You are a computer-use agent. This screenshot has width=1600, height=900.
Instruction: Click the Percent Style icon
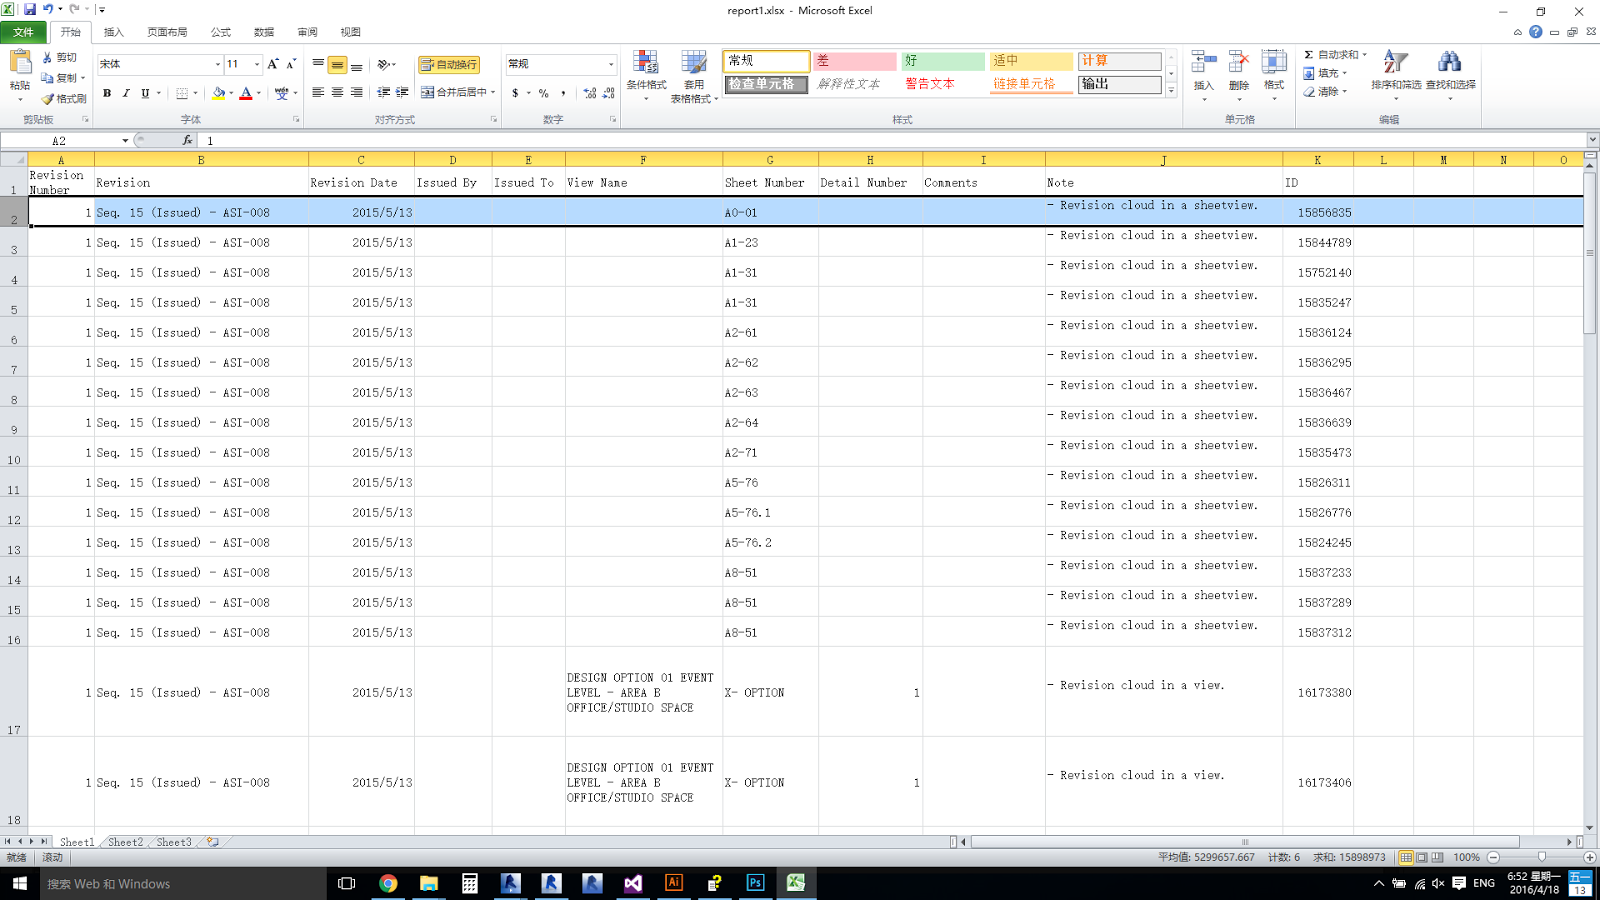tap(545, 94)
